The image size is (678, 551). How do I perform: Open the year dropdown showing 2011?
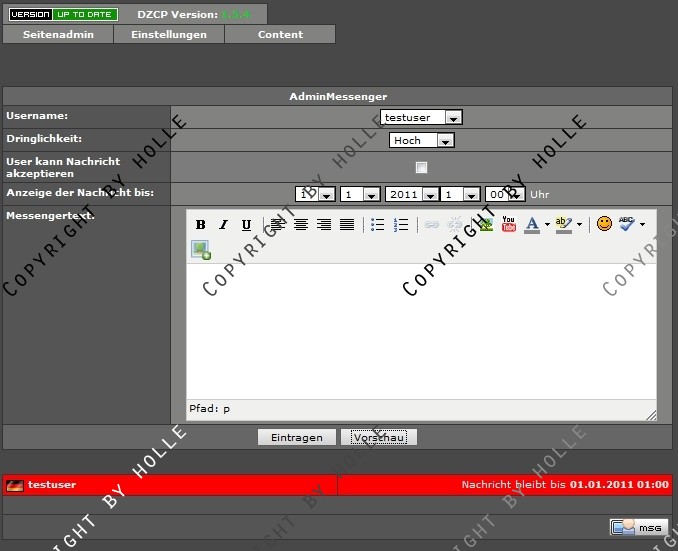(412, 194)
